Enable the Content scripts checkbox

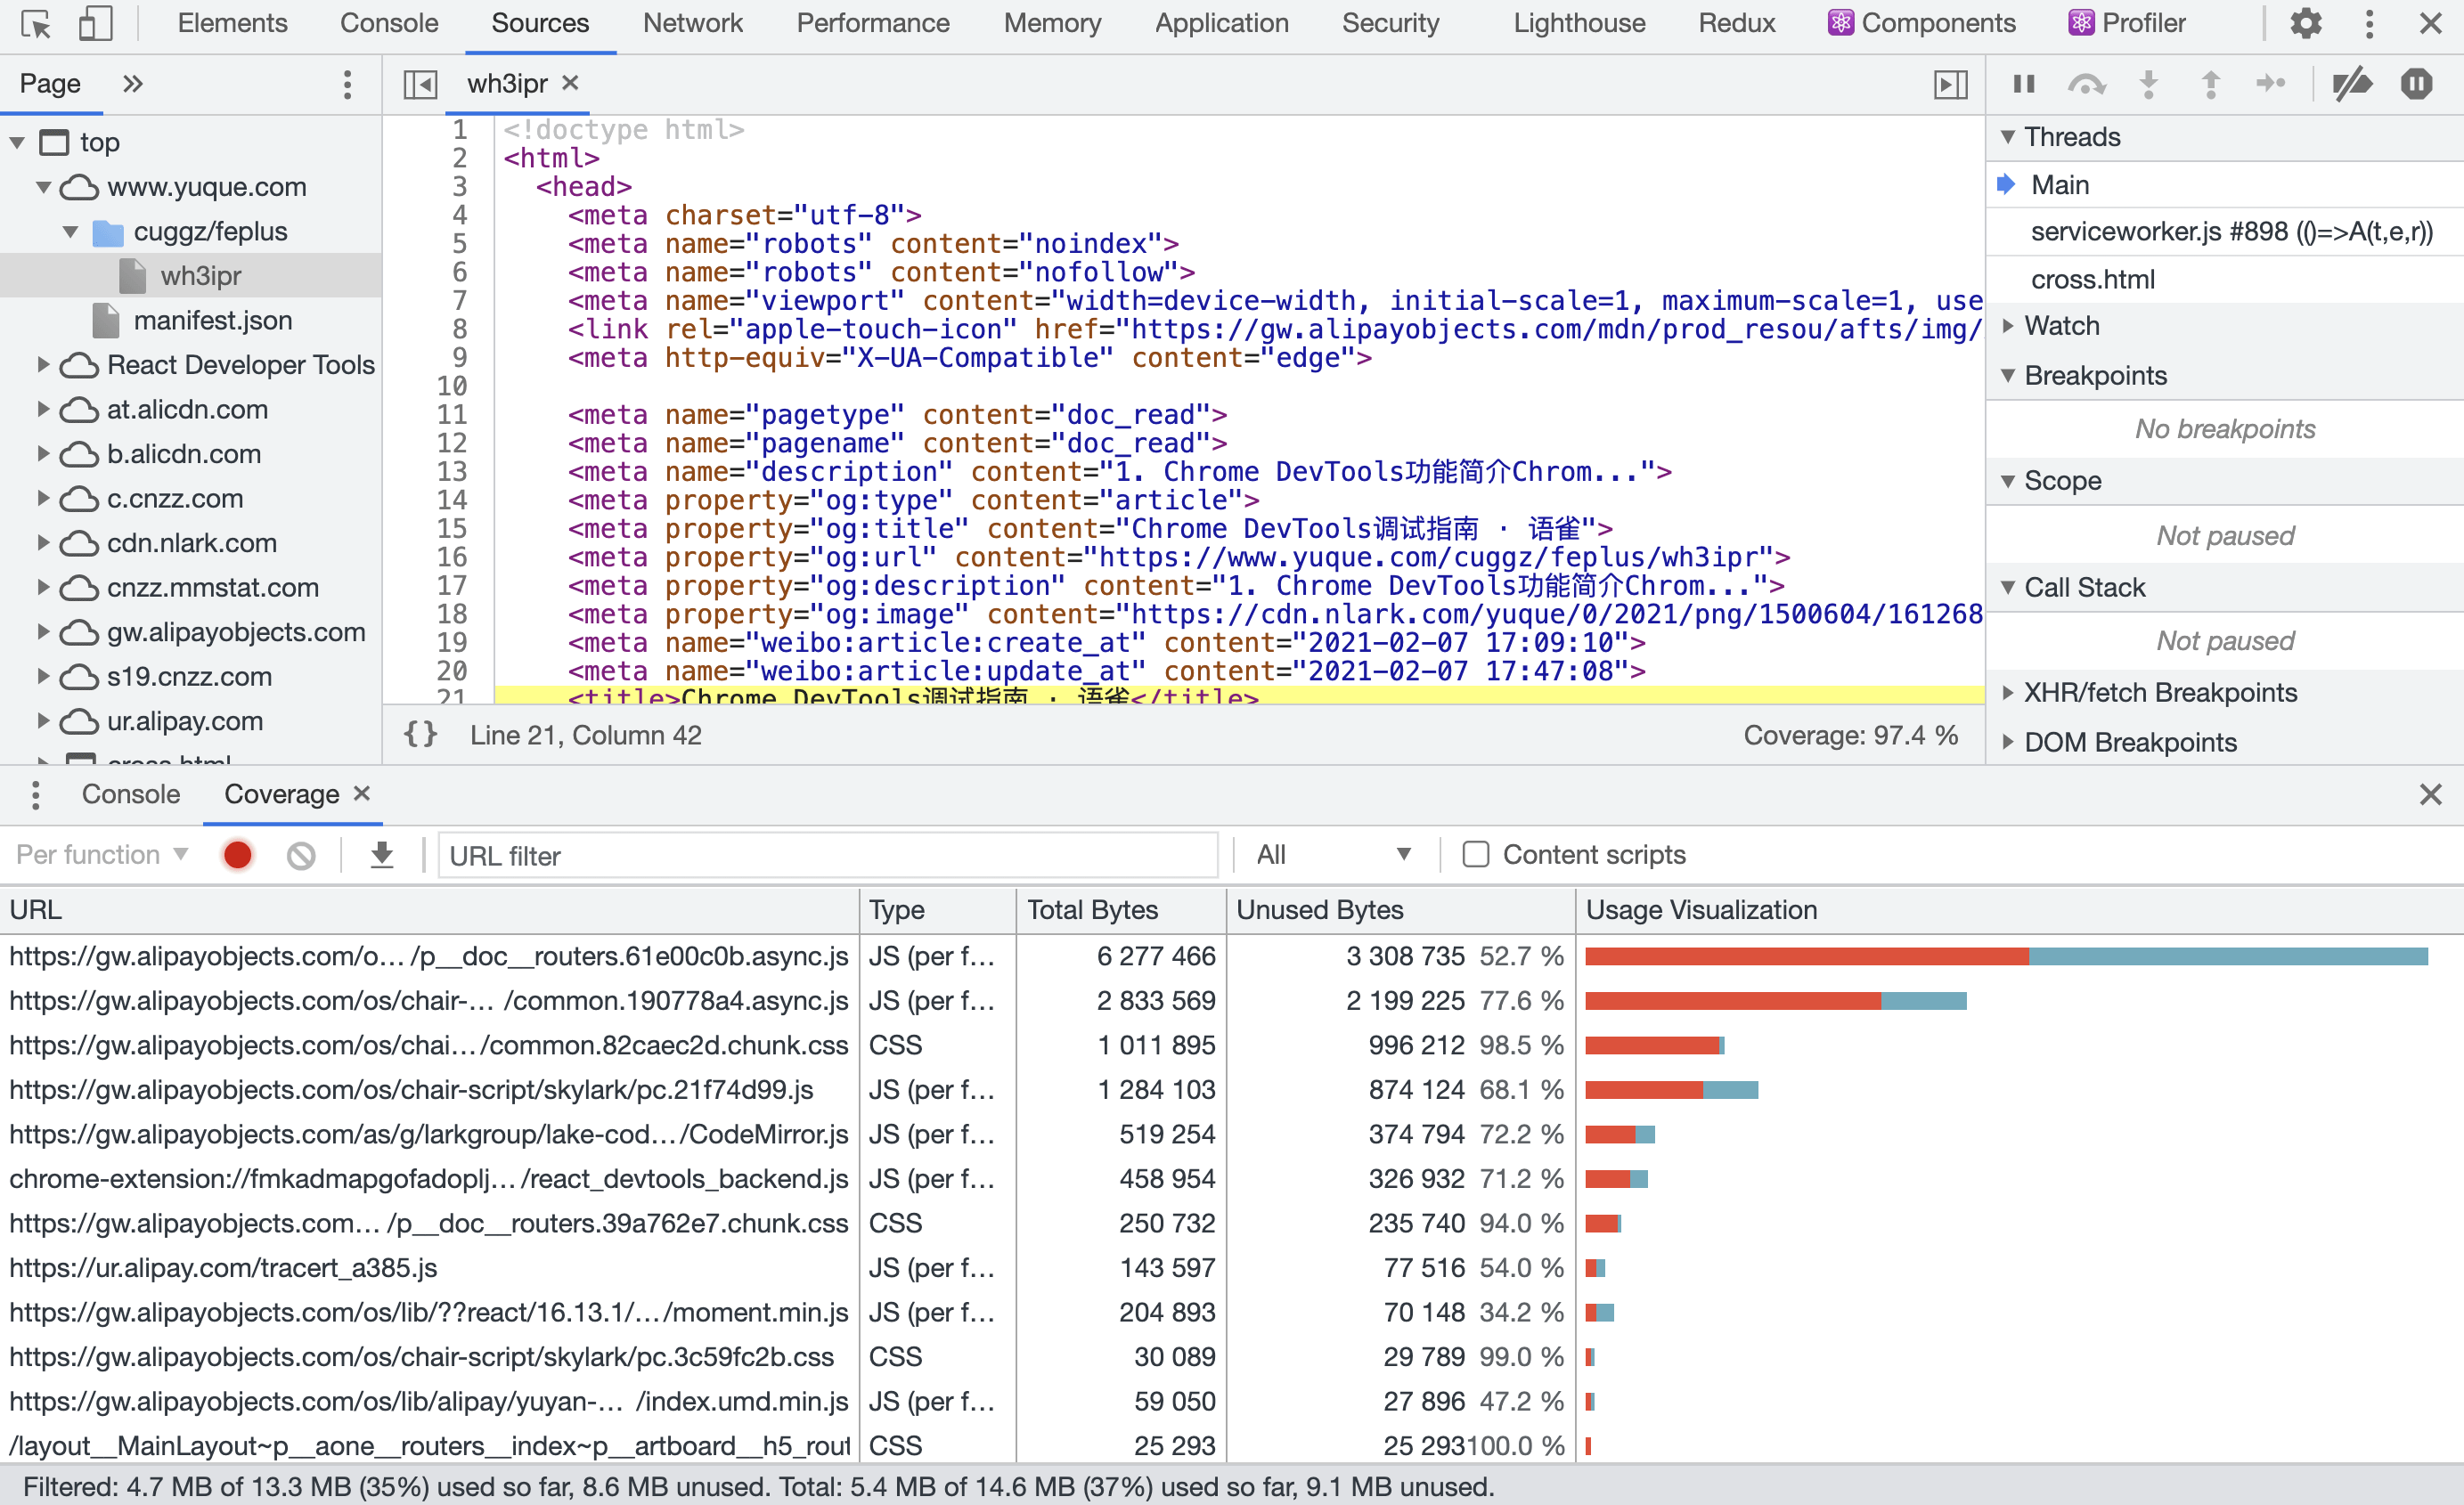tap(1476, 854)
